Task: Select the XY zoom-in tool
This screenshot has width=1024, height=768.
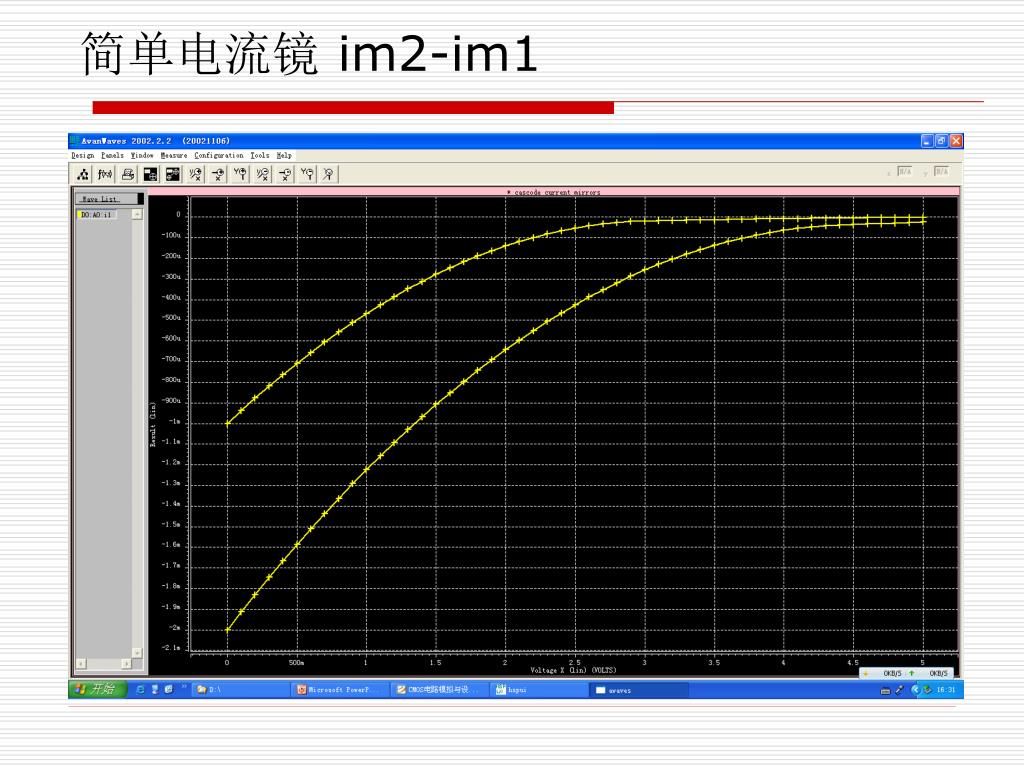Action: 195,174
